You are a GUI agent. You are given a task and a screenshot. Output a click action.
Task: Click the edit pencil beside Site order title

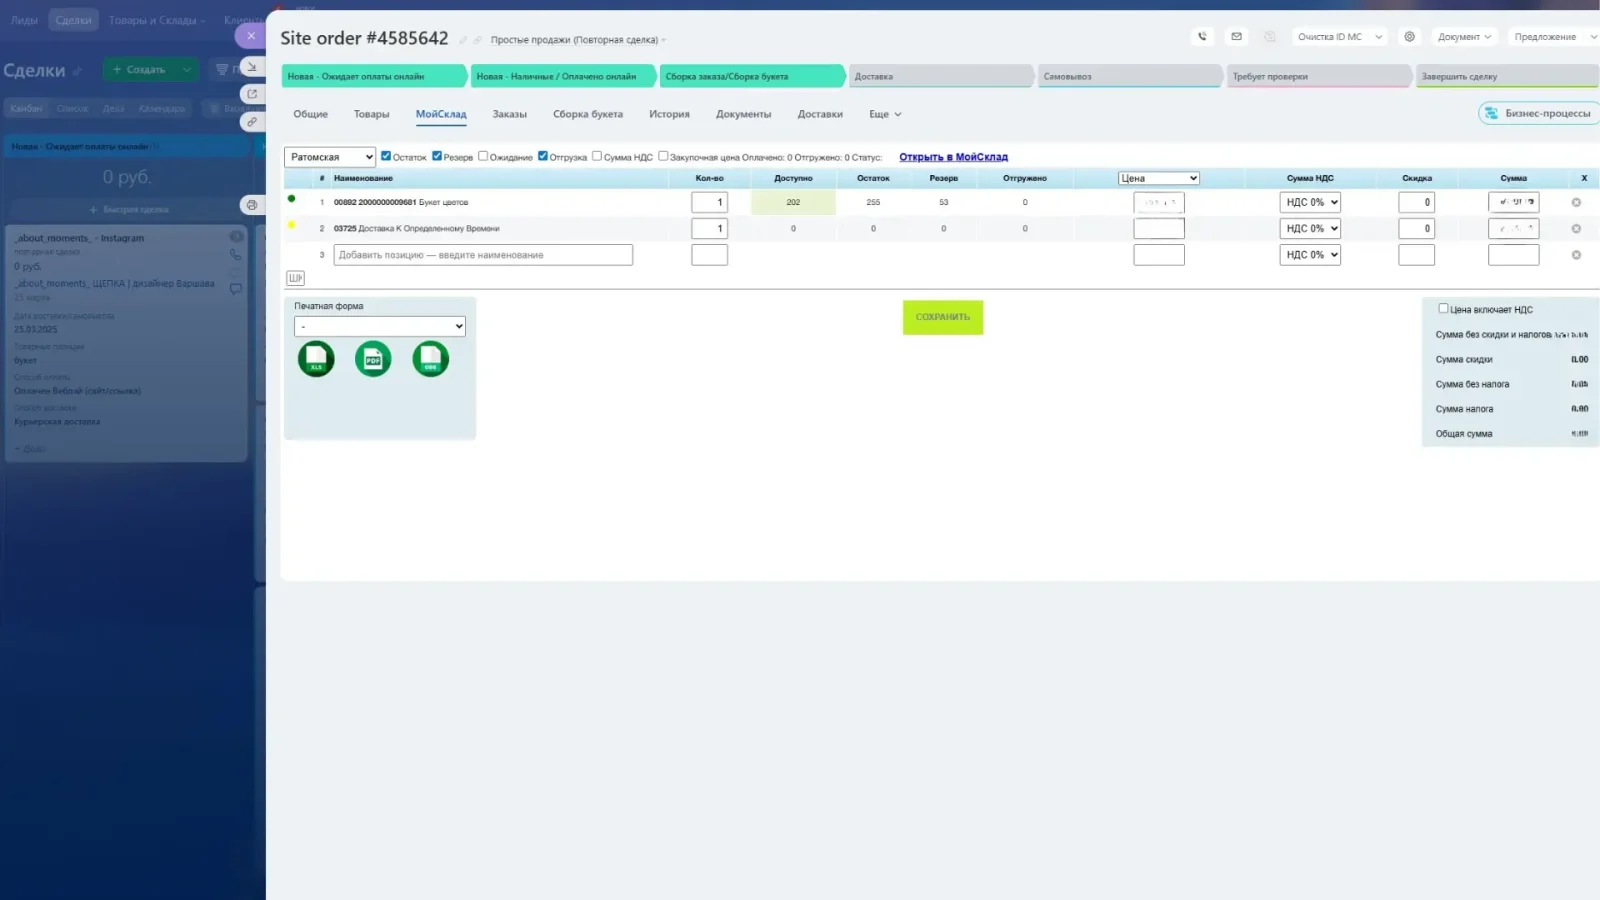(x=463, y=40)
